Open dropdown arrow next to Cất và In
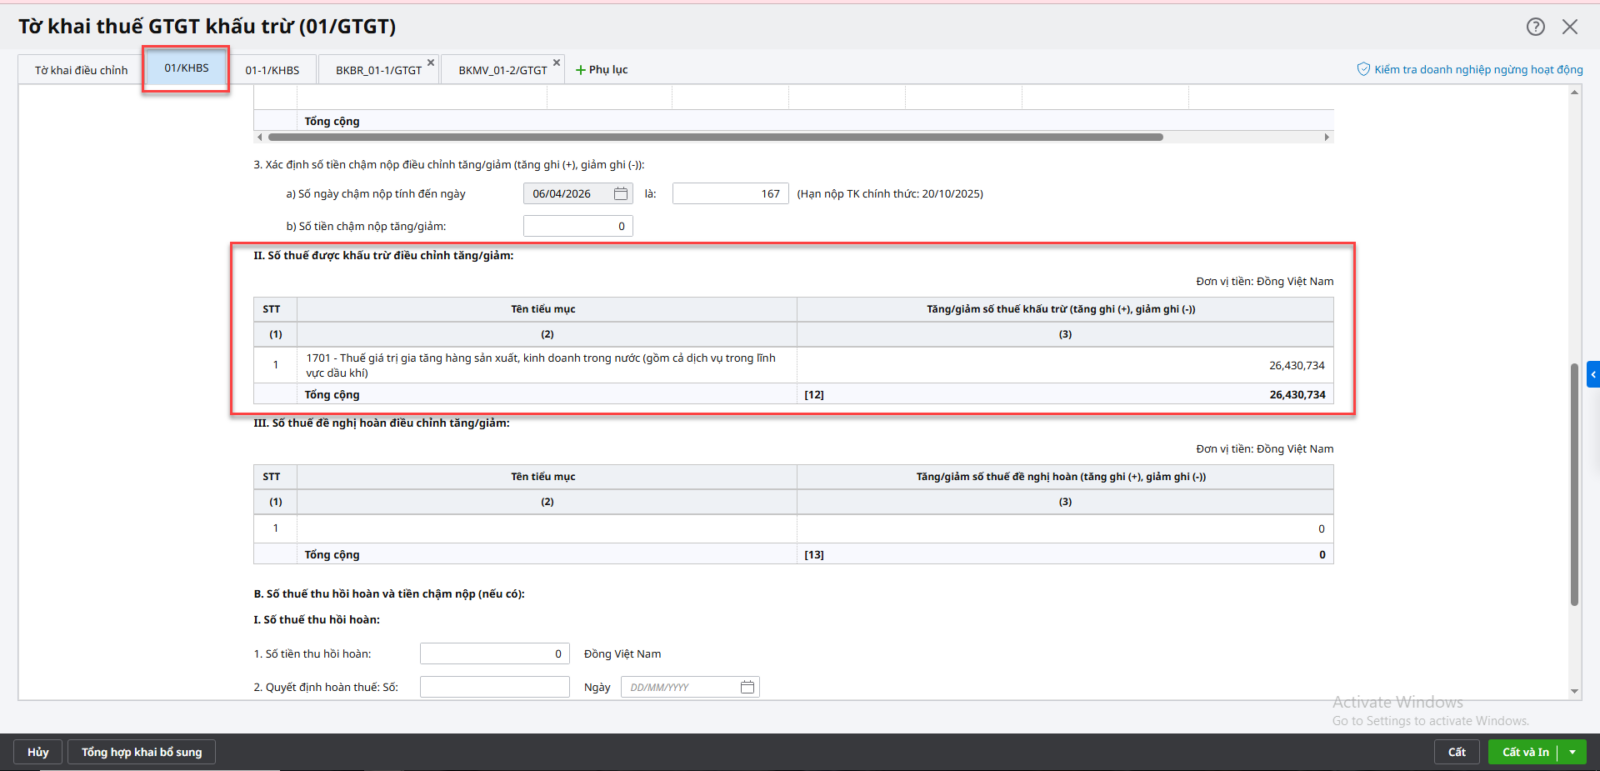The width and height of the screenshot is (1600, 771). [x=1573, y=752]
